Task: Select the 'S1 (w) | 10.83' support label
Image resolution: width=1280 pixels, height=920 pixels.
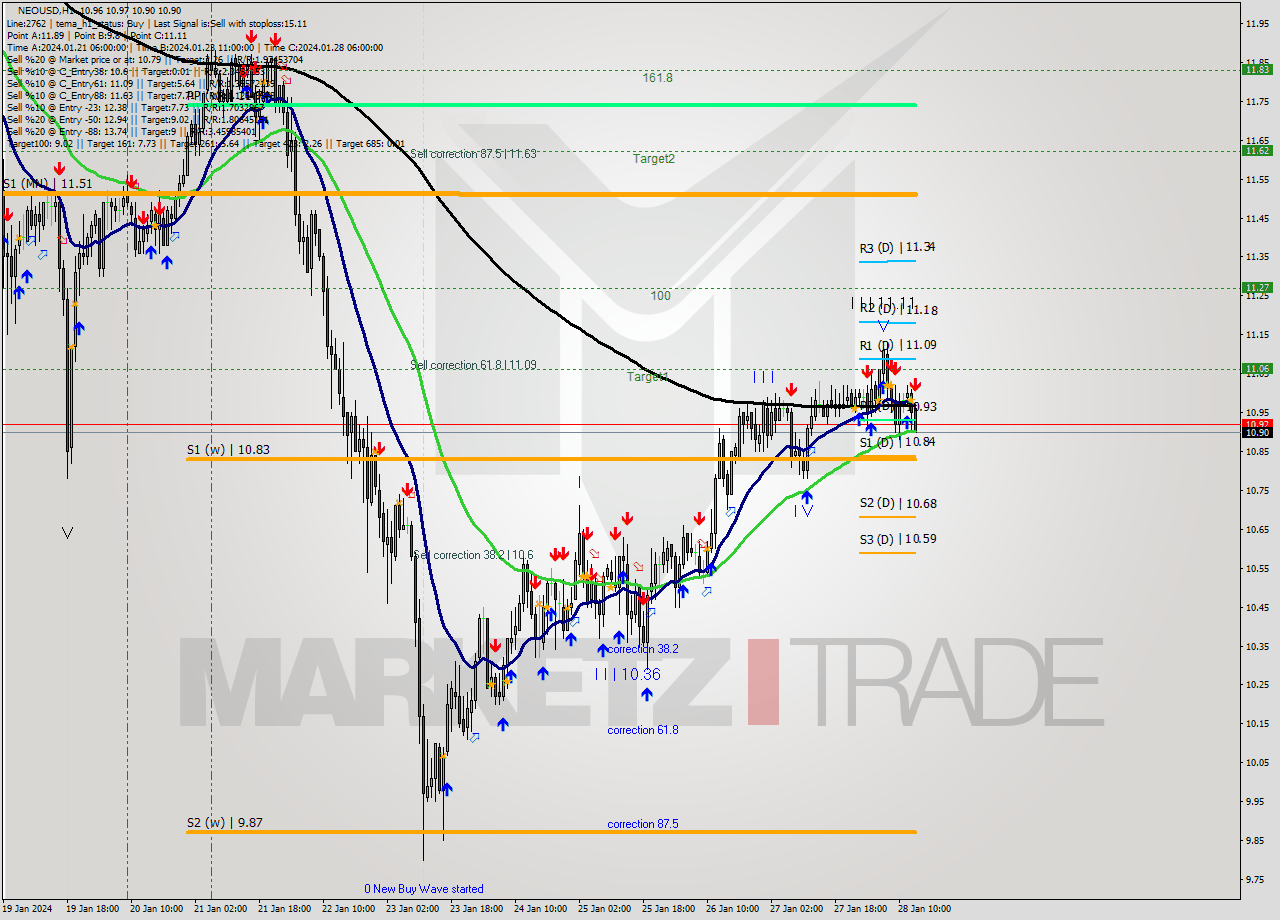Action: point(228,450)
